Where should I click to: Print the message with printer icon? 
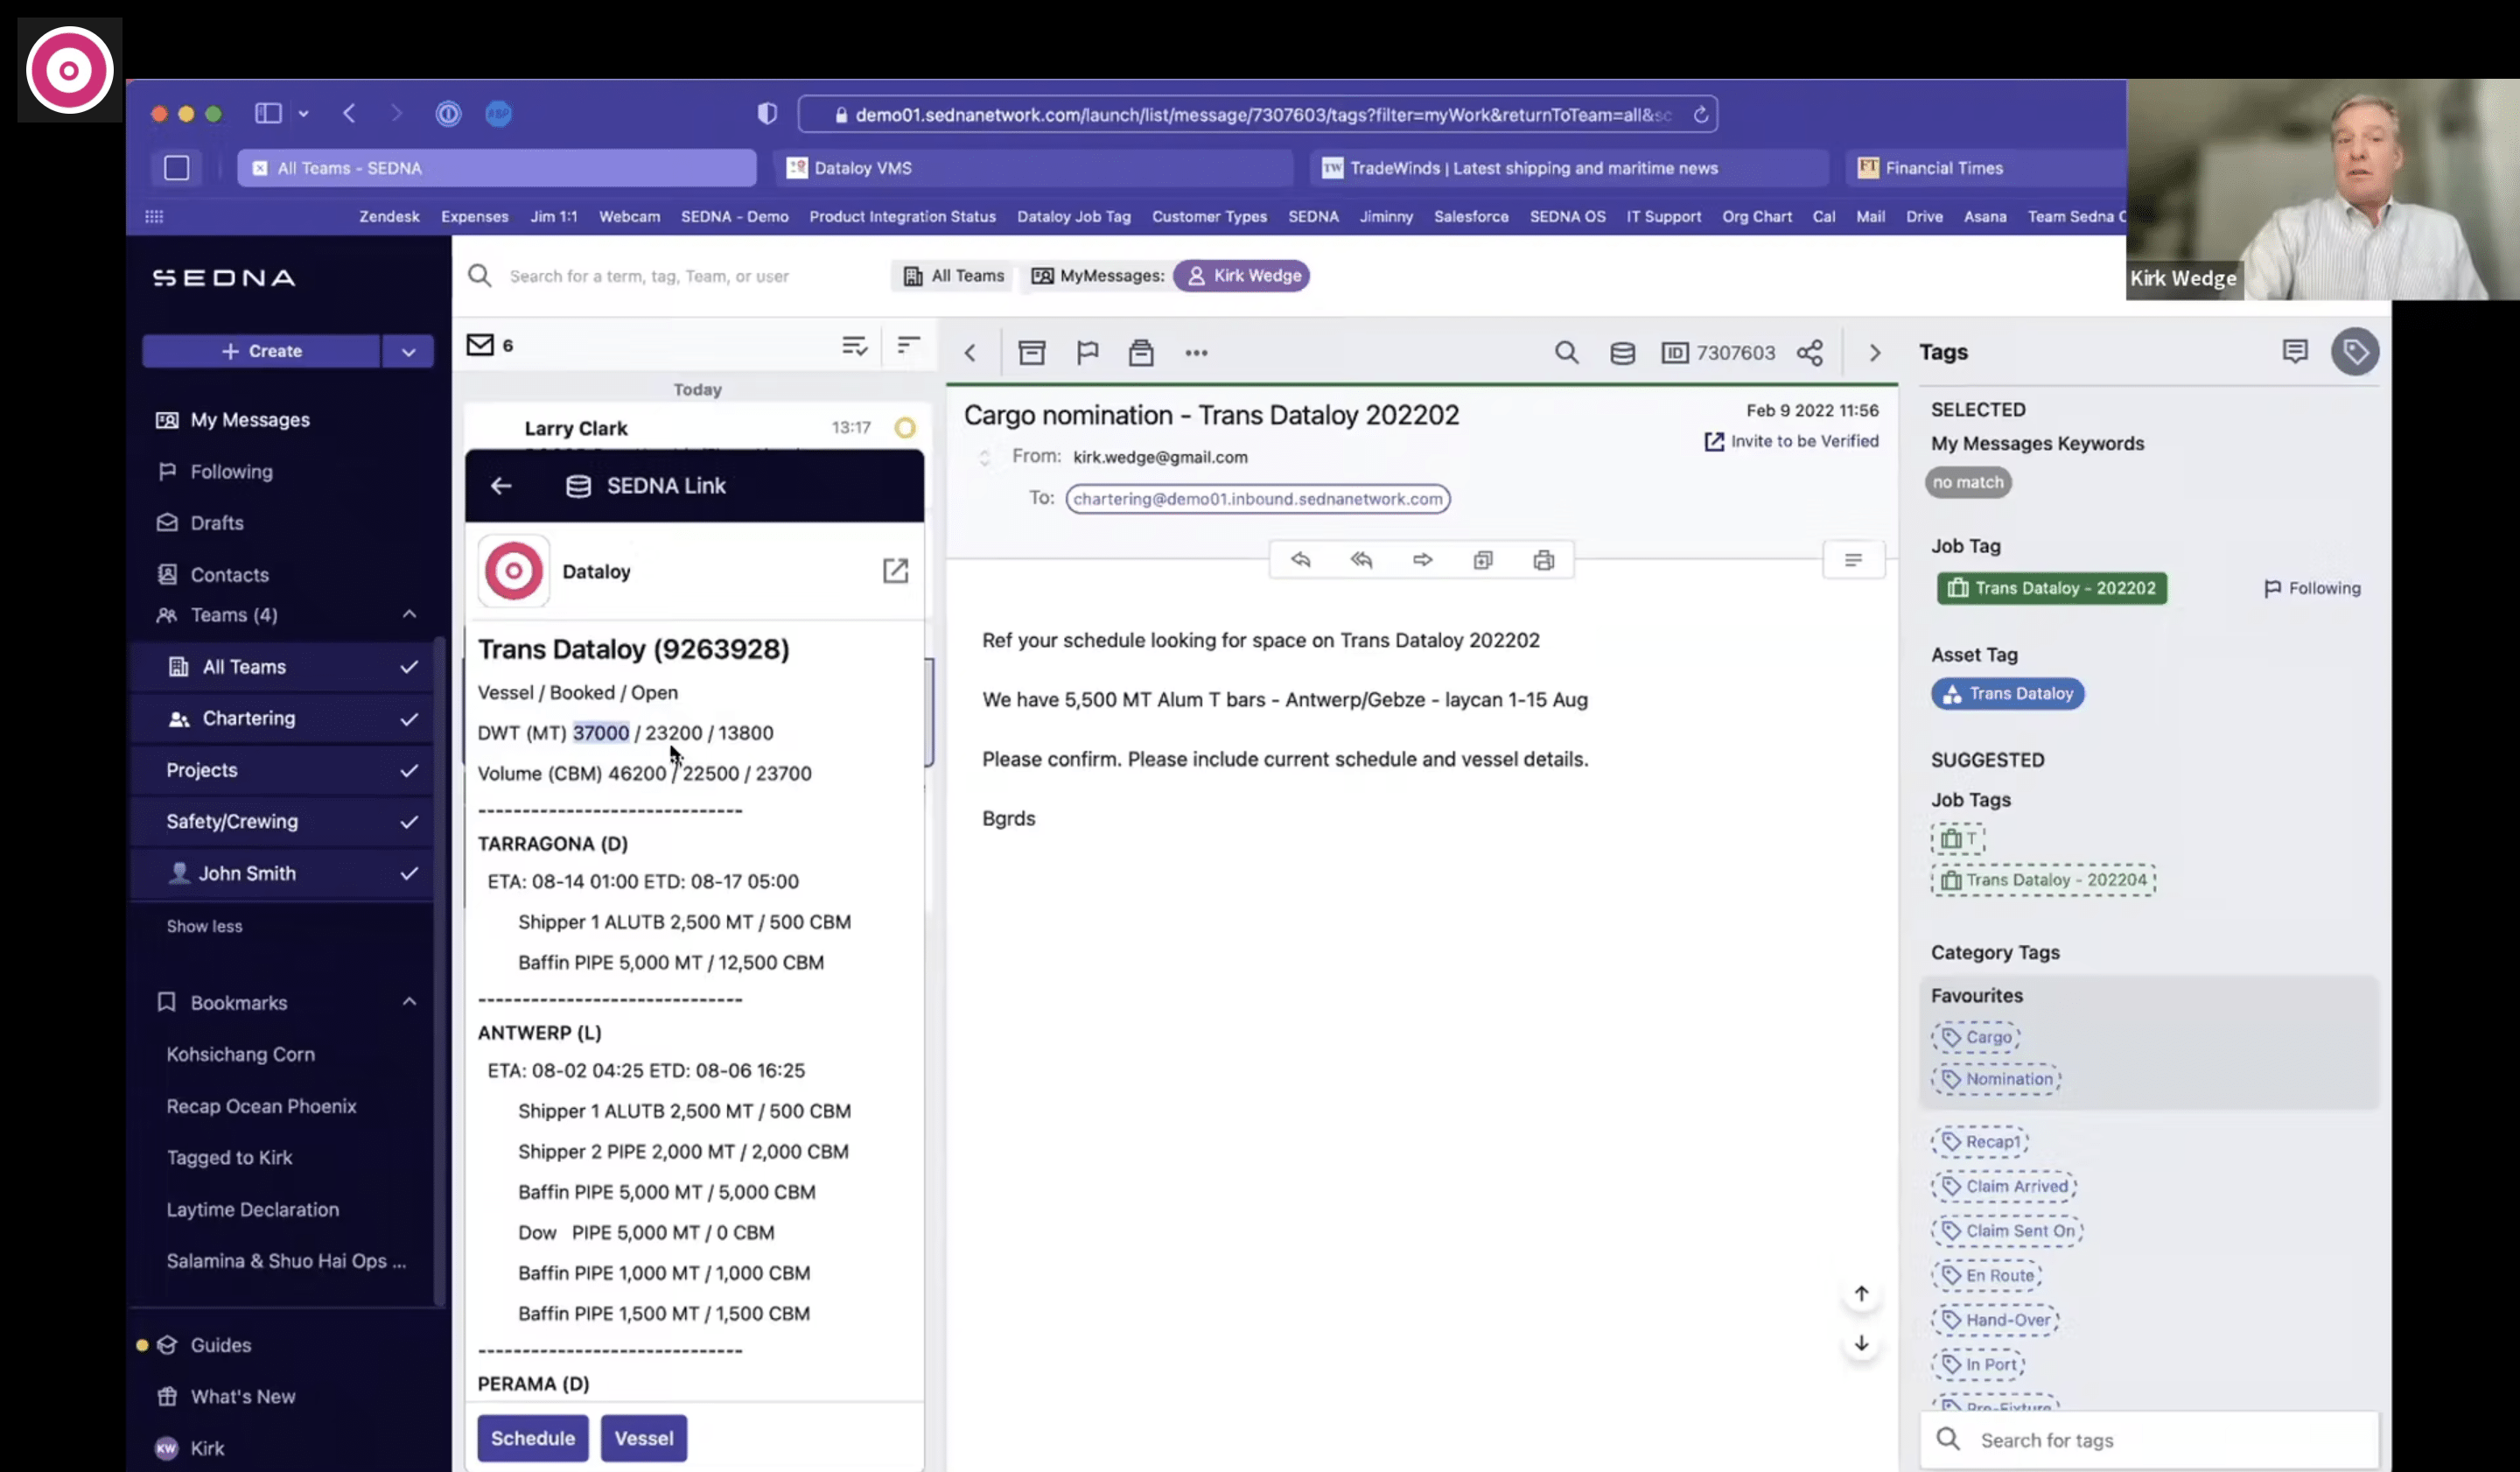pyautogui.click(x=1543, y=560)
